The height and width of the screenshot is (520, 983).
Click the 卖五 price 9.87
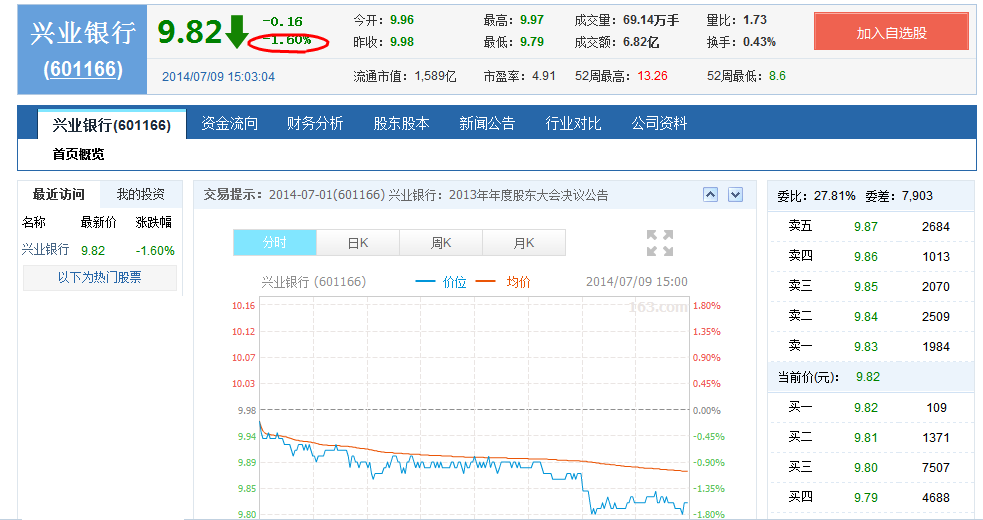coord(866,226)
